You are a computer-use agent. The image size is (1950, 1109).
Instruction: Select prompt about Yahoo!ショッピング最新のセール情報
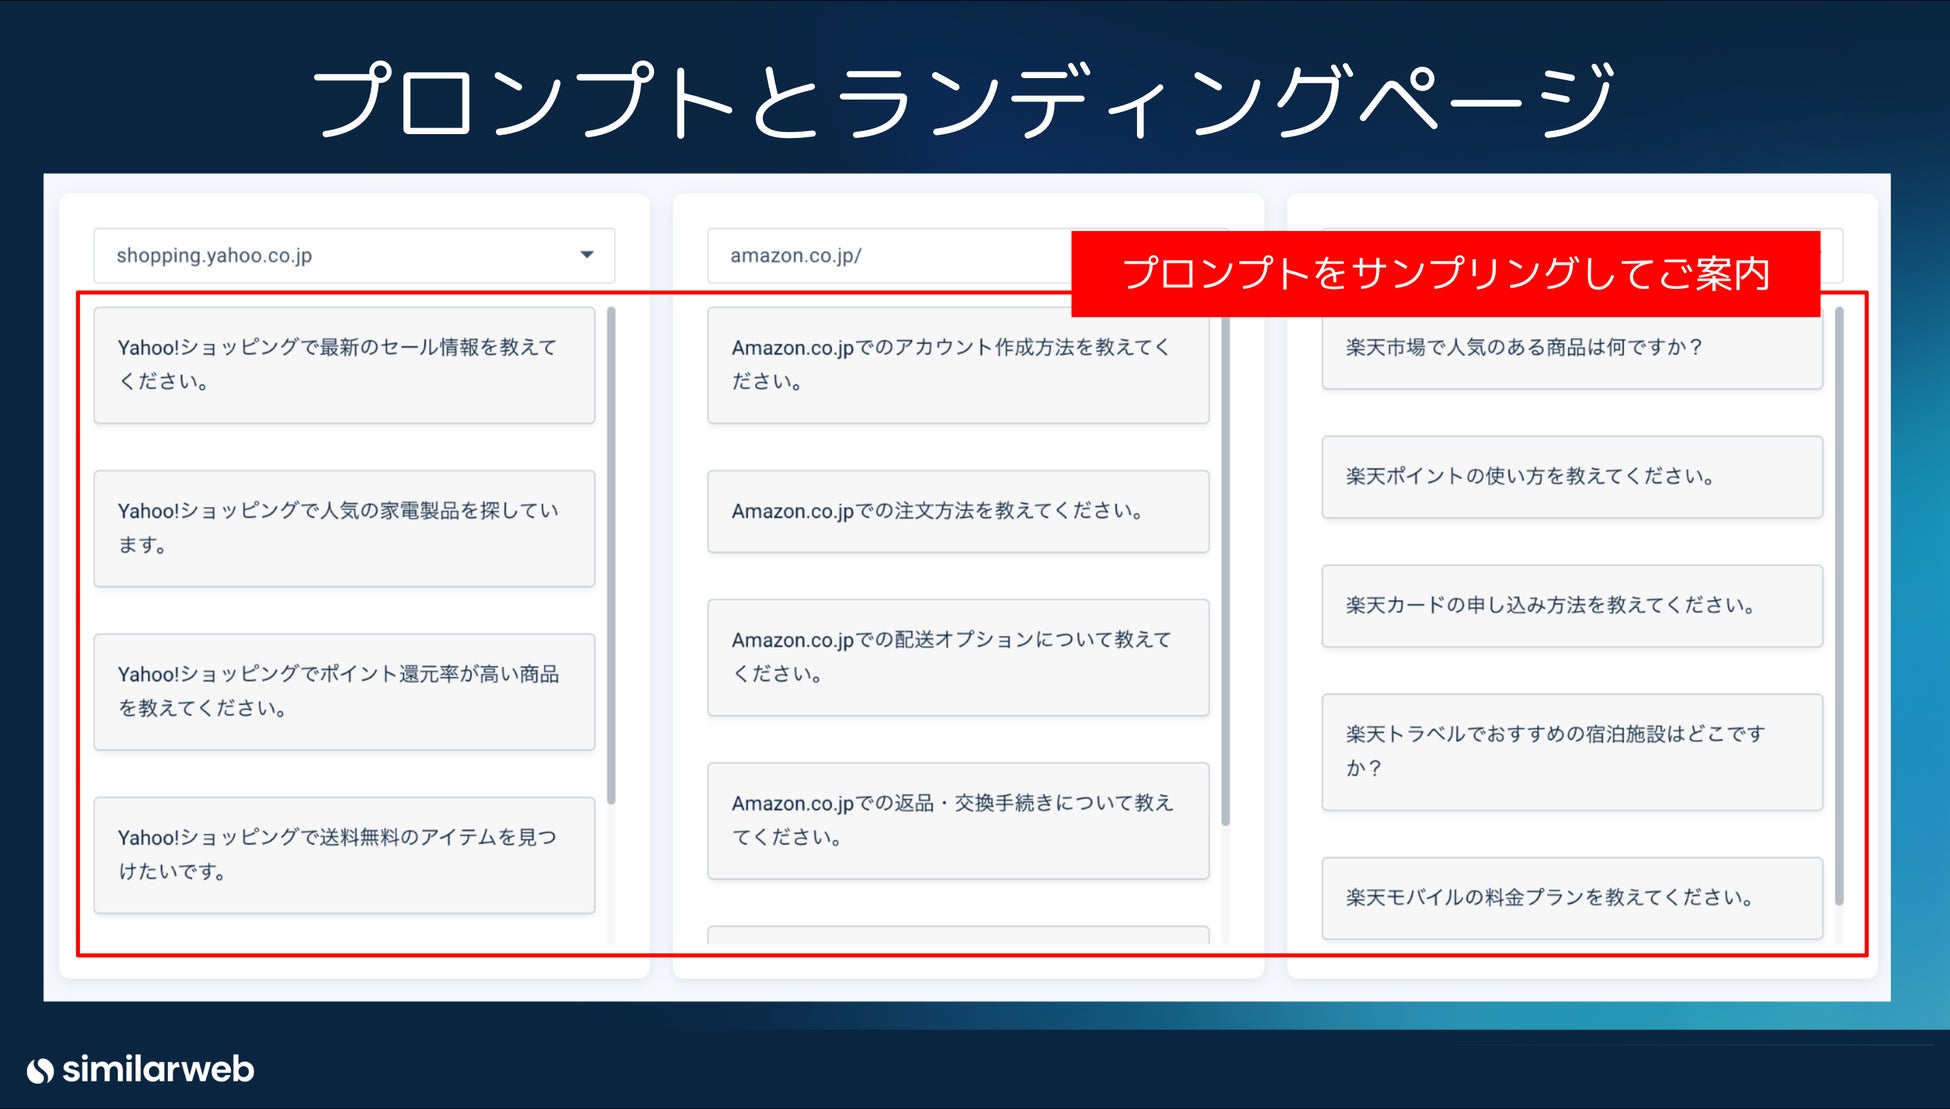344,365
